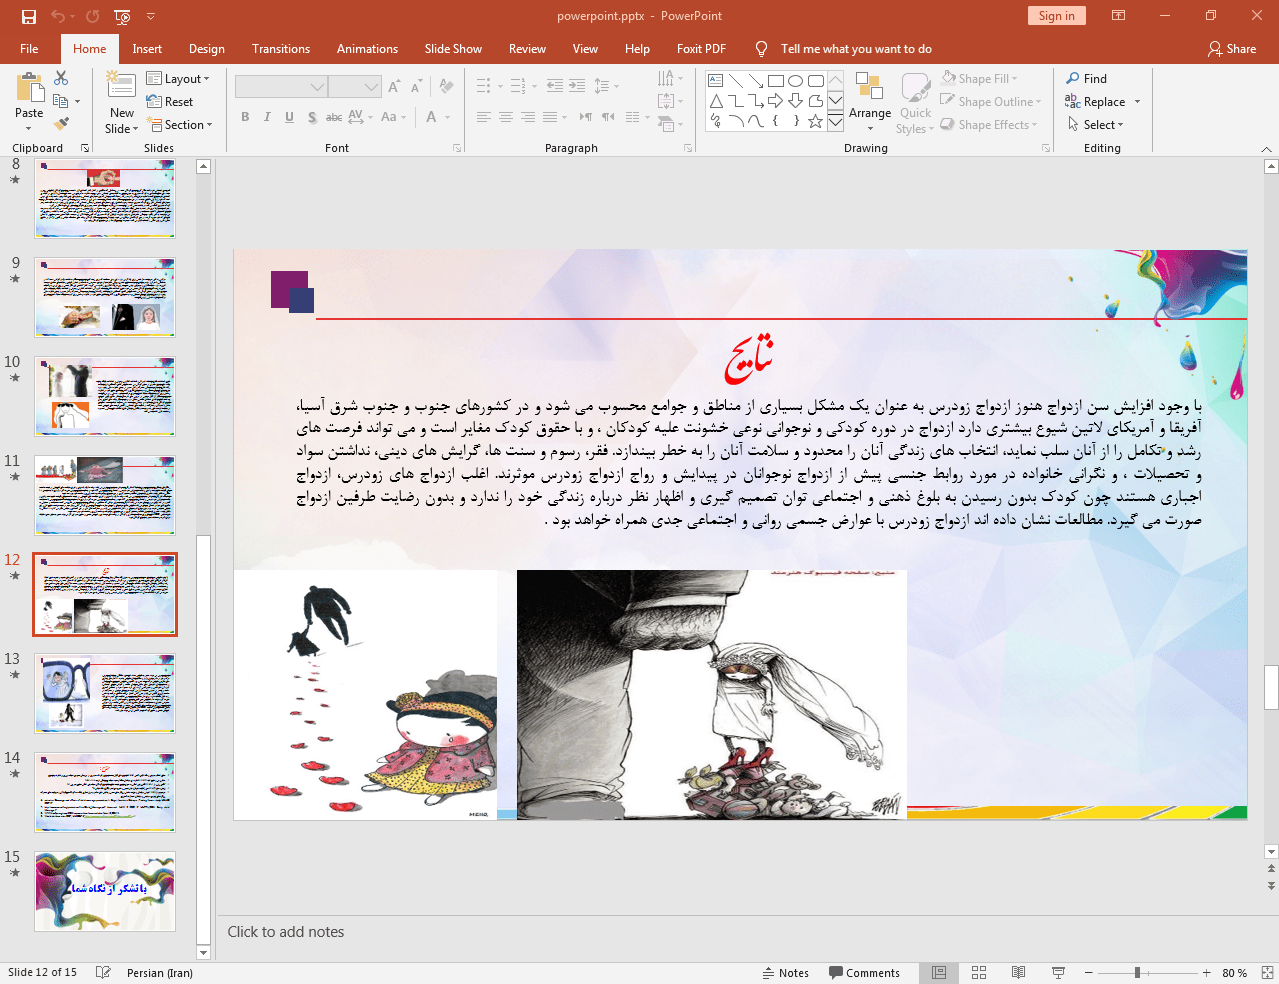The height and width of the screenshot is (984, 1279).
Task: Click the Share button
Action: 1232,49
